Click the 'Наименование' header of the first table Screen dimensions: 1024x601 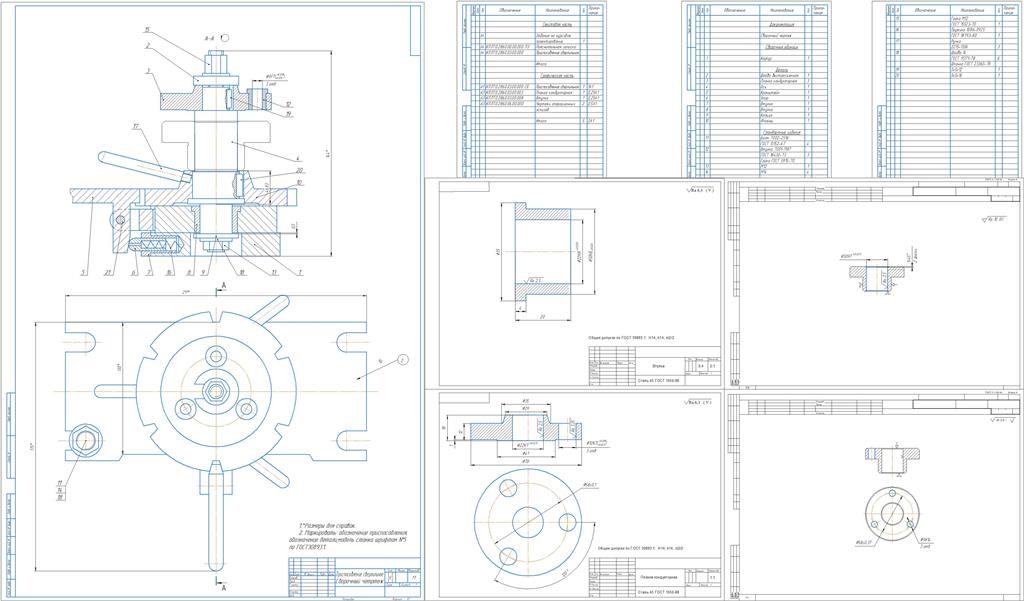[557, 10]
